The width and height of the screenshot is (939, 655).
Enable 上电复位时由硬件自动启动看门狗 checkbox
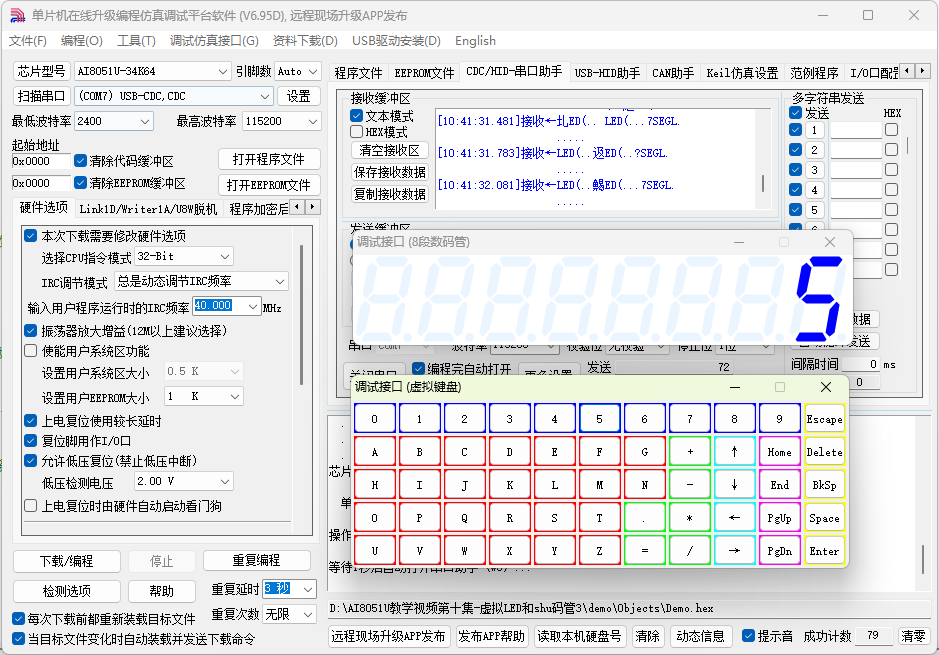31,506
